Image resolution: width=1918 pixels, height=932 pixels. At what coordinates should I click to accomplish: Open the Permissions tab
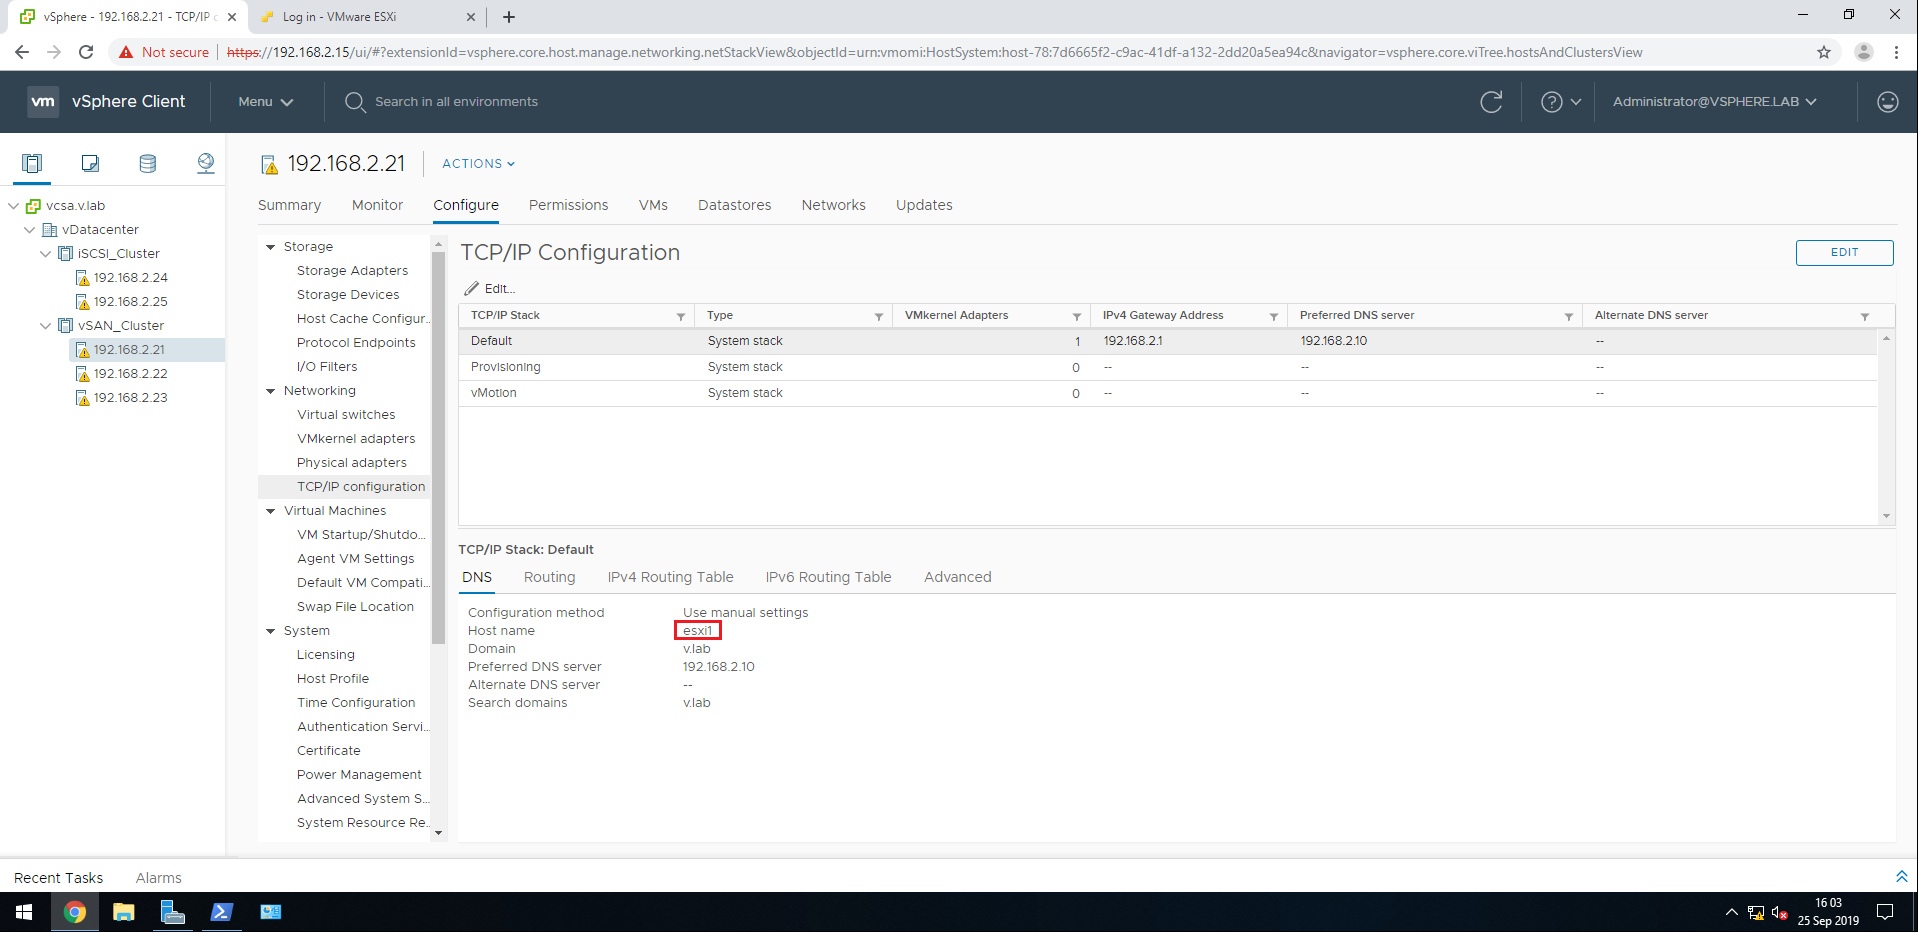(x=567, y=205)
